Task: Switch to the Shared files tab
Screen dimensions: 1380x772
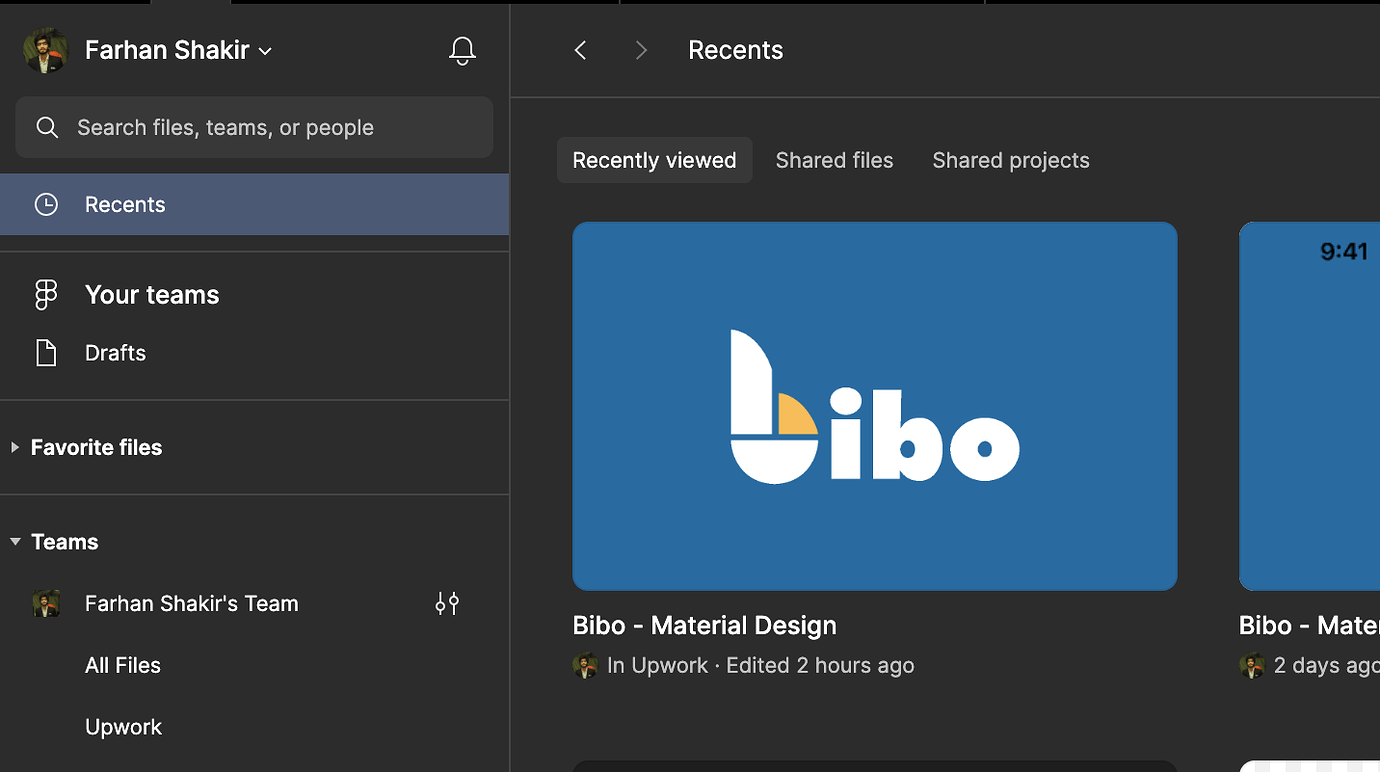Action: tap(834, 160)
